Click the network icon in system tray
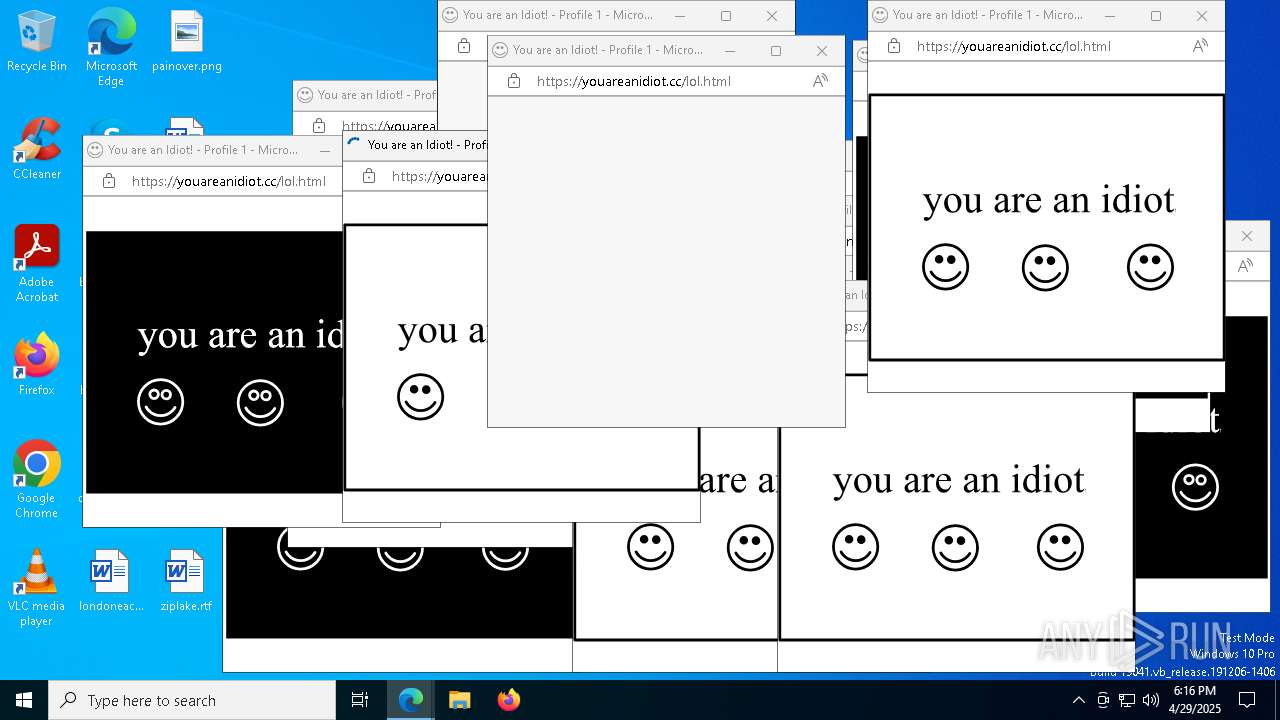The width and height of the screenshot is (1280, 720). 1127,700
